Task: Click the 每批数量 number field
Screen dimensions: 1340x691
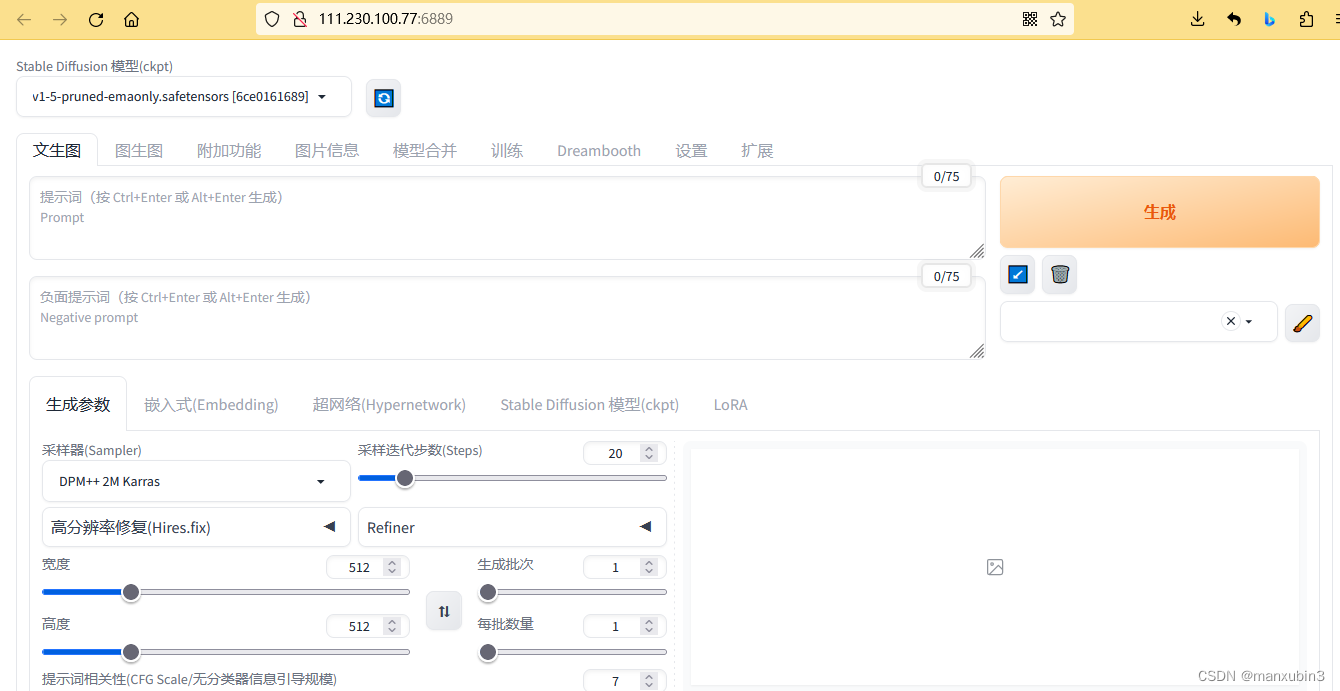Action: pos(625,626)
